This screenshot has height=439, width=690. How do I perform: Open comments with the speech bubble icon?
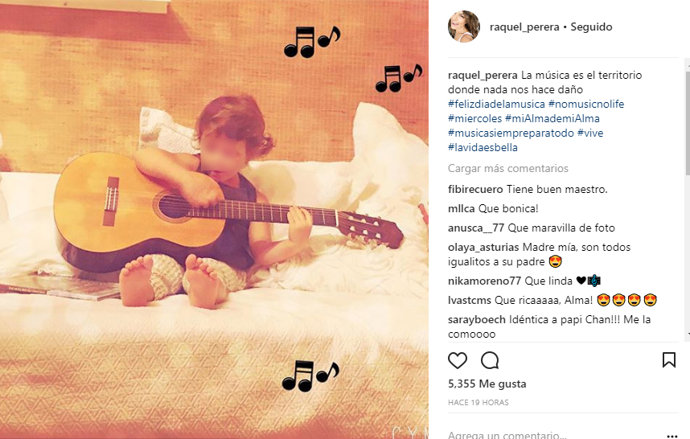[x=489, y=360]
